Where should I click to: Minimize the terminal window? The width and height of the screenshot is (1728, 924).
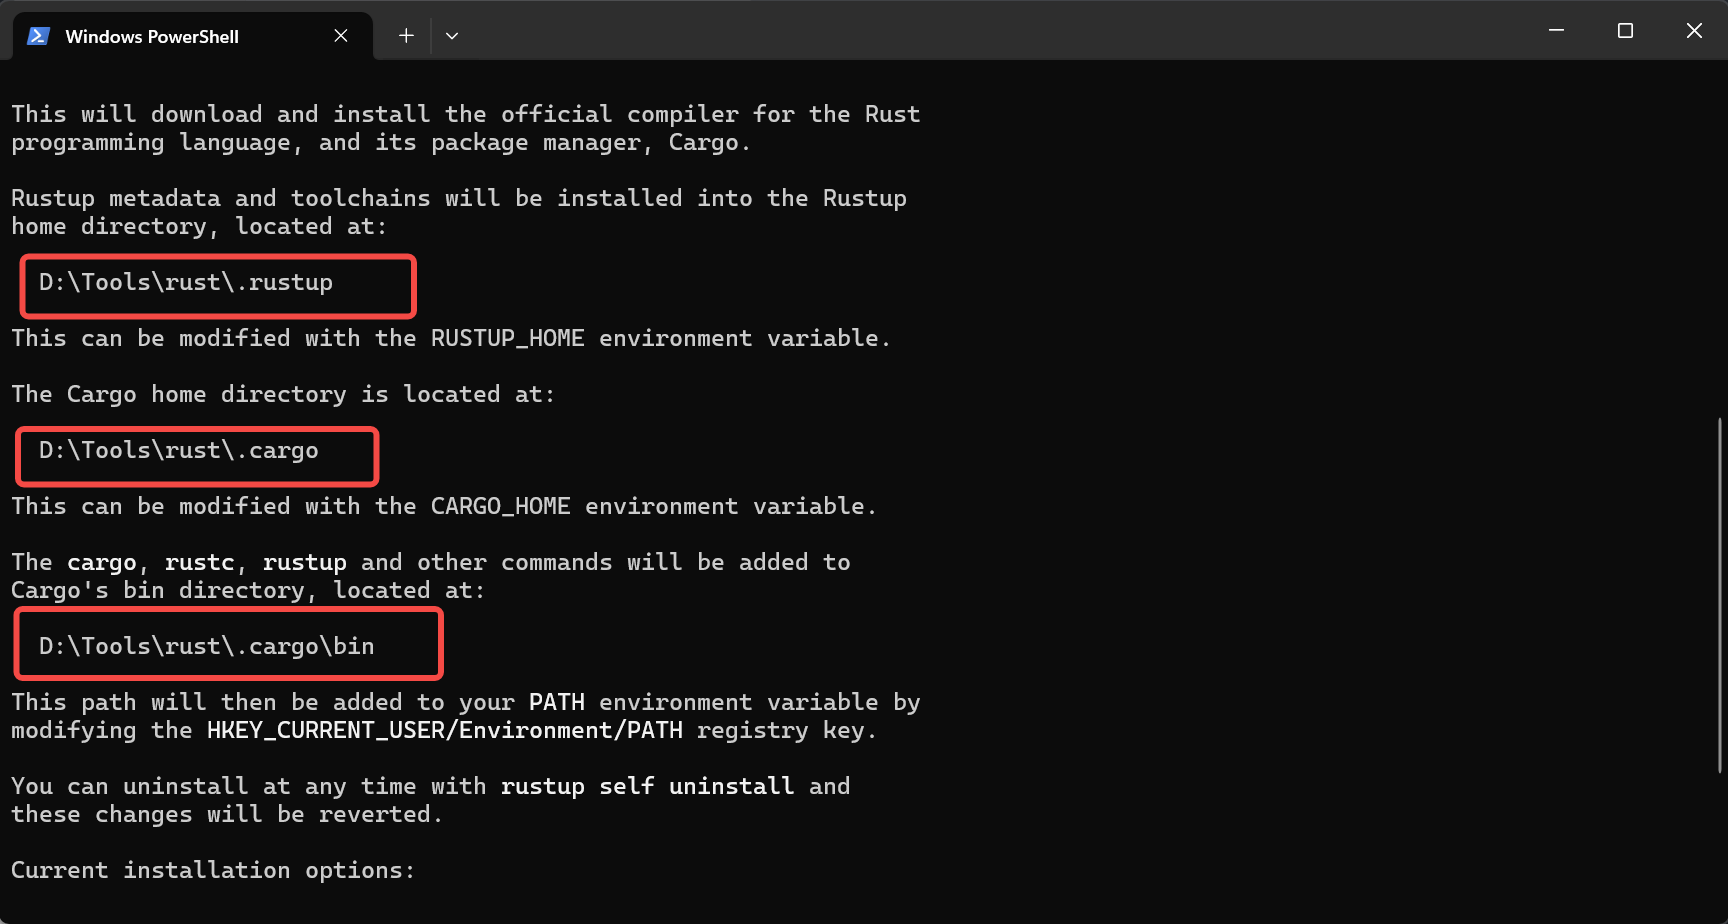1556,31
